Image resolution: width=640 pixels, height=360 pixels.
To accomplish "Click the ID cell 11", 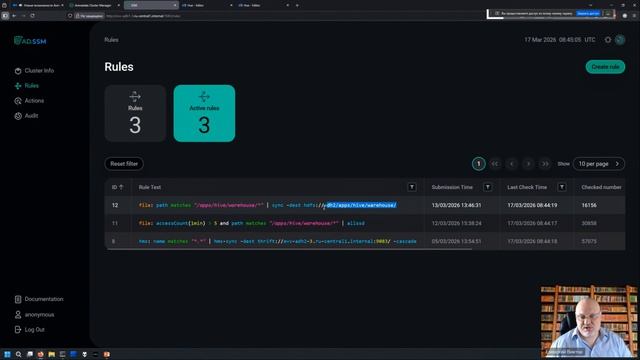I will coord(115,223).
